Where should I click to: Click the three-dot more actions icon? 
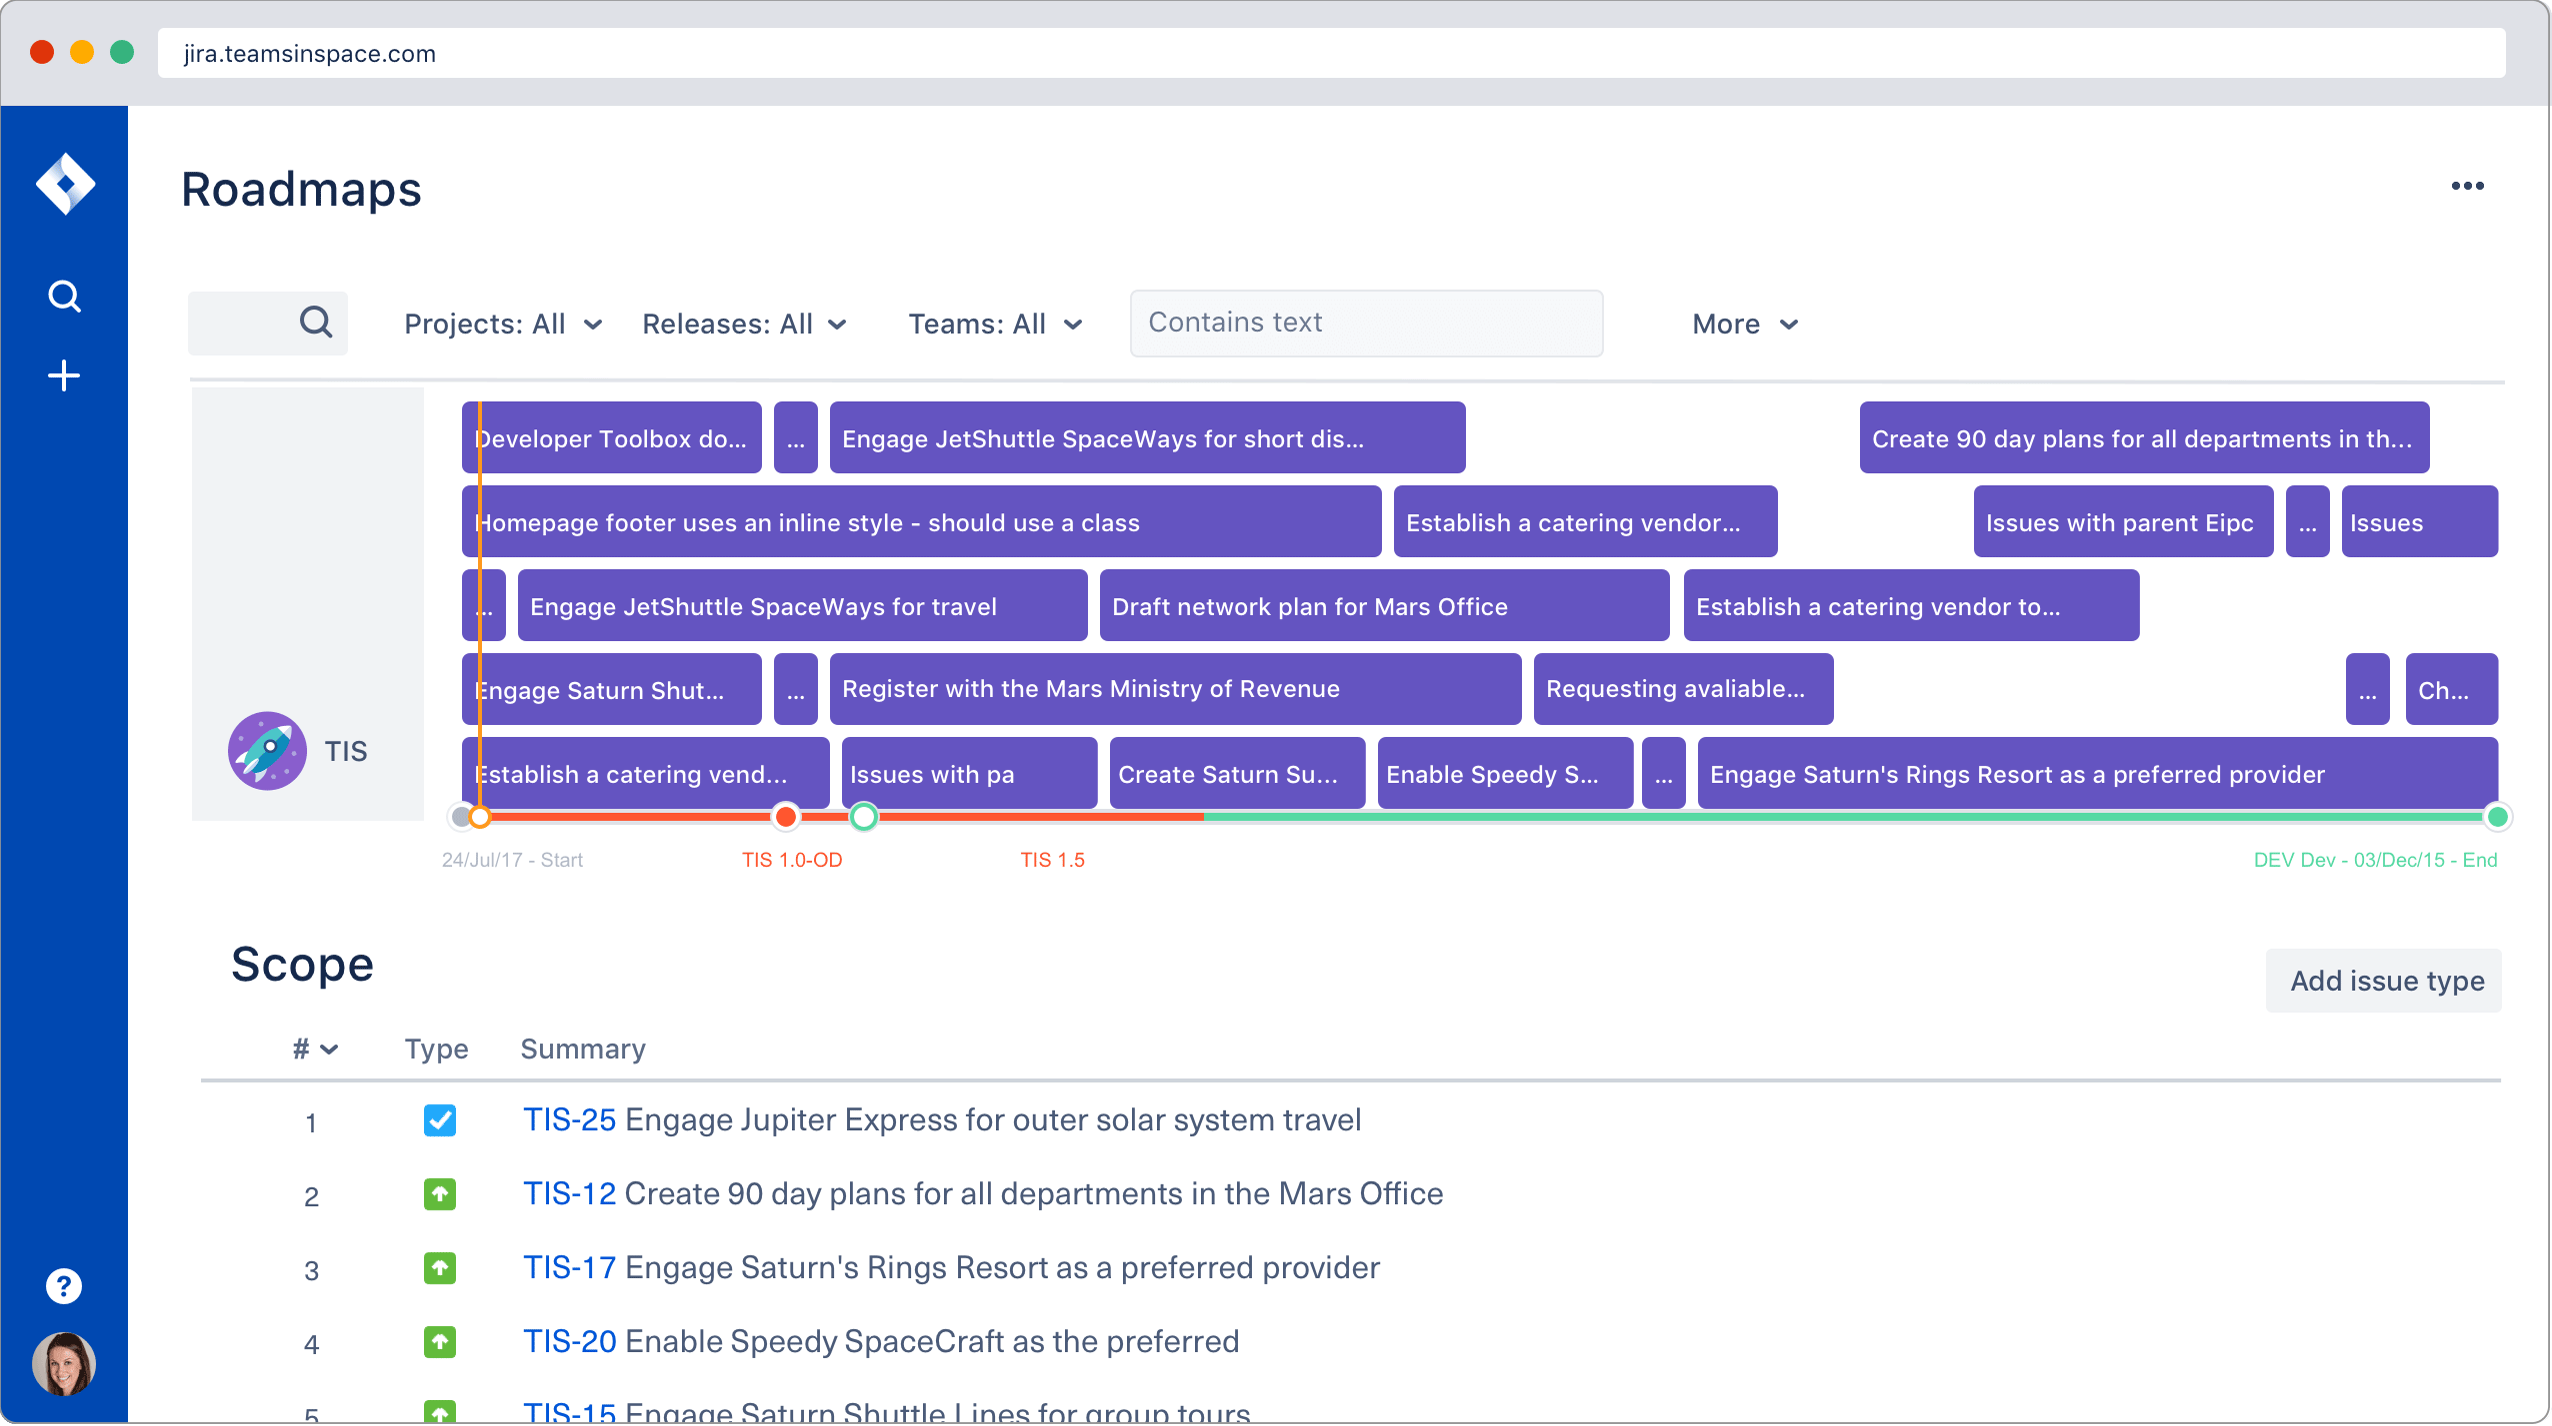pyautogui.click(x=2467, y=186)
